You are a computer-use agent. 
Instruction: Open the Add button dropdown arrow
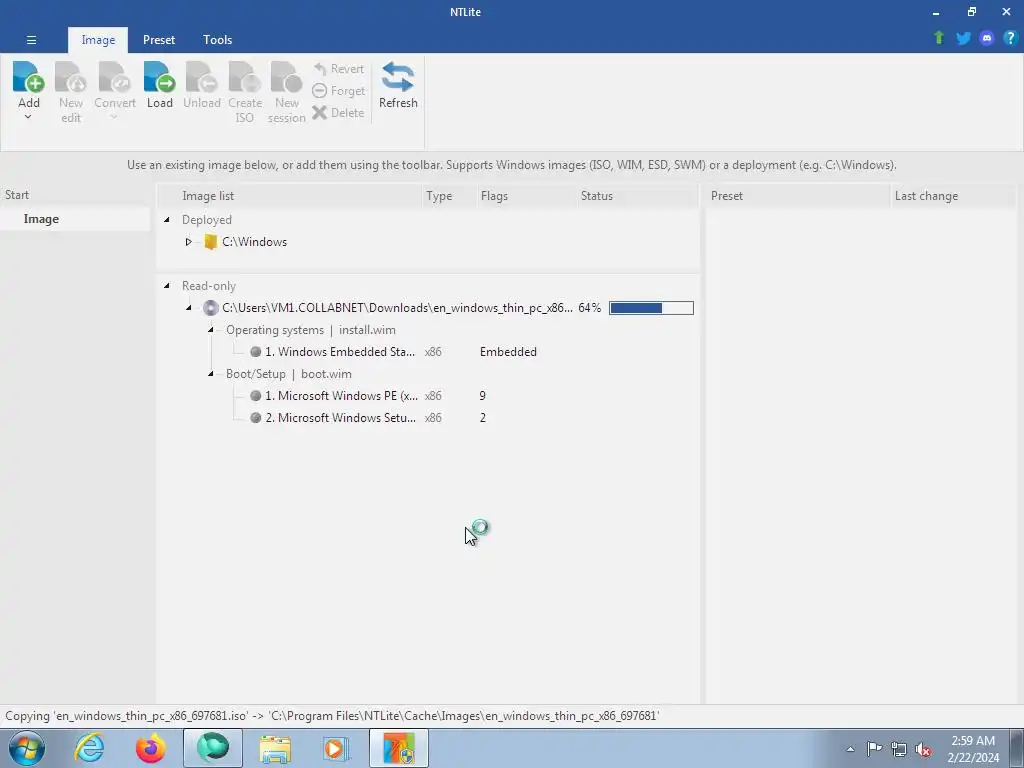[28, 118]
